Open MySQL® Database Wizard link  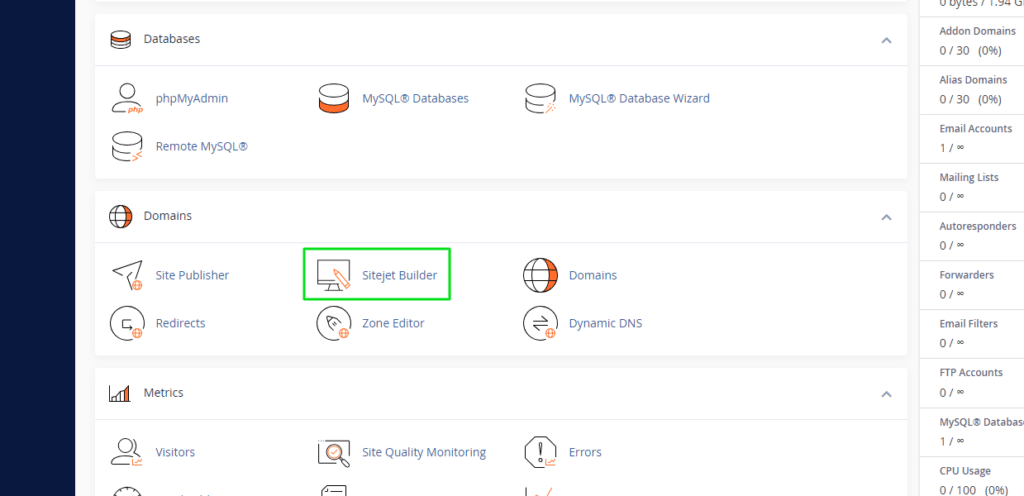pos(639,99)
